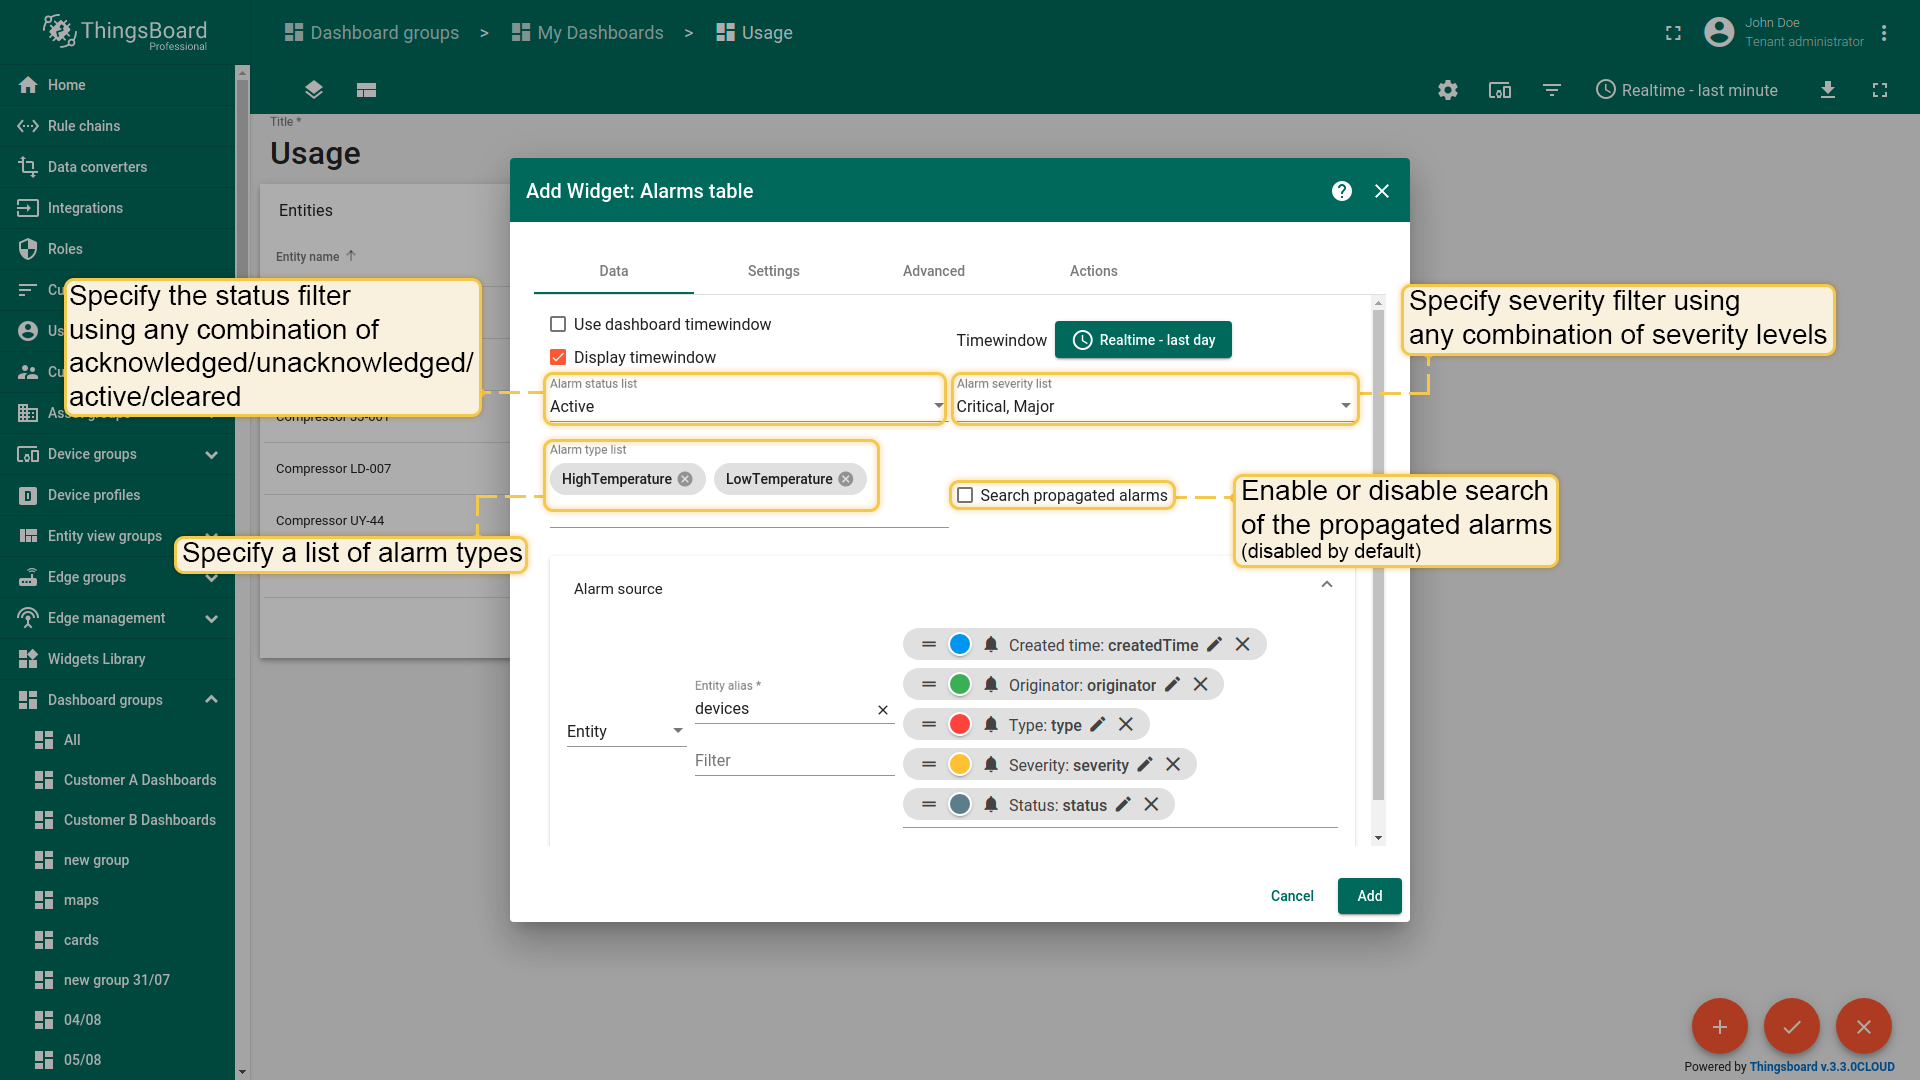Collapse the Alarm source panel

(1327, 585)
